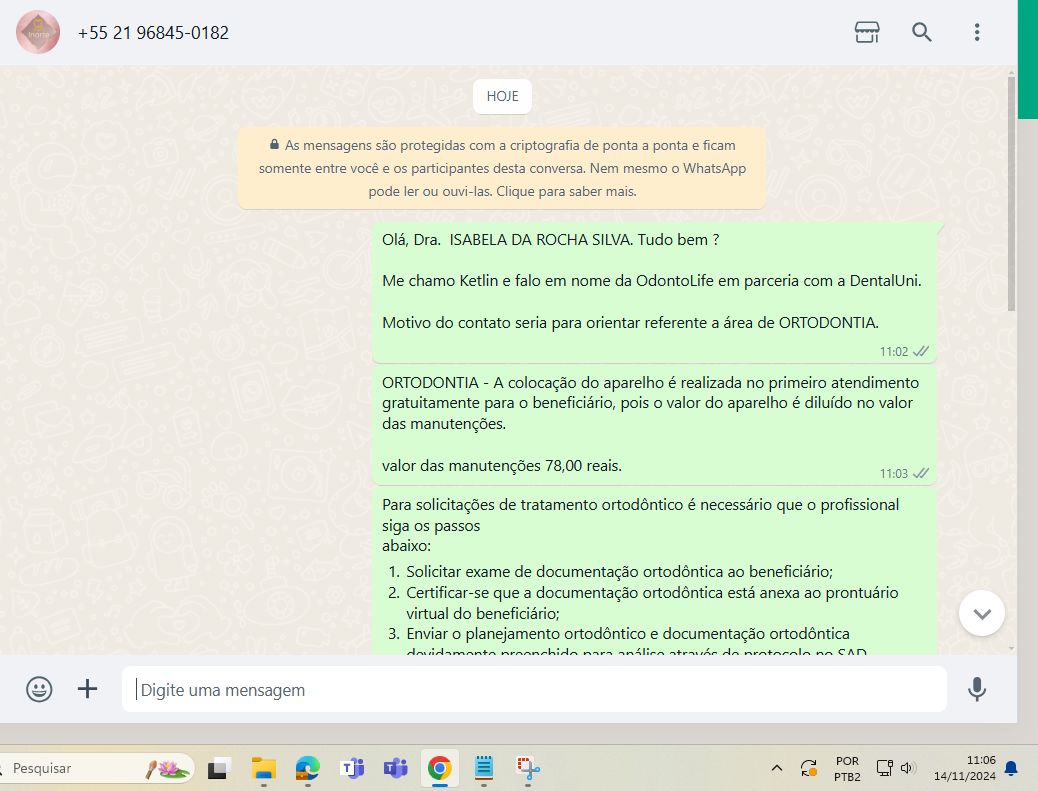Click the chat vertical scrollbar

pyautogui.click(x=1011, y=193)
